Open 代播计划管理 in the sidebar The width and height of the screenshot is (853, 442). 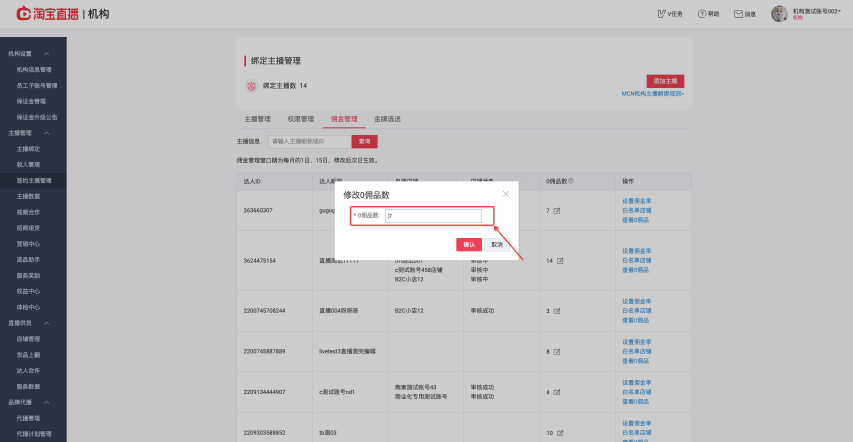pos(34,434)
